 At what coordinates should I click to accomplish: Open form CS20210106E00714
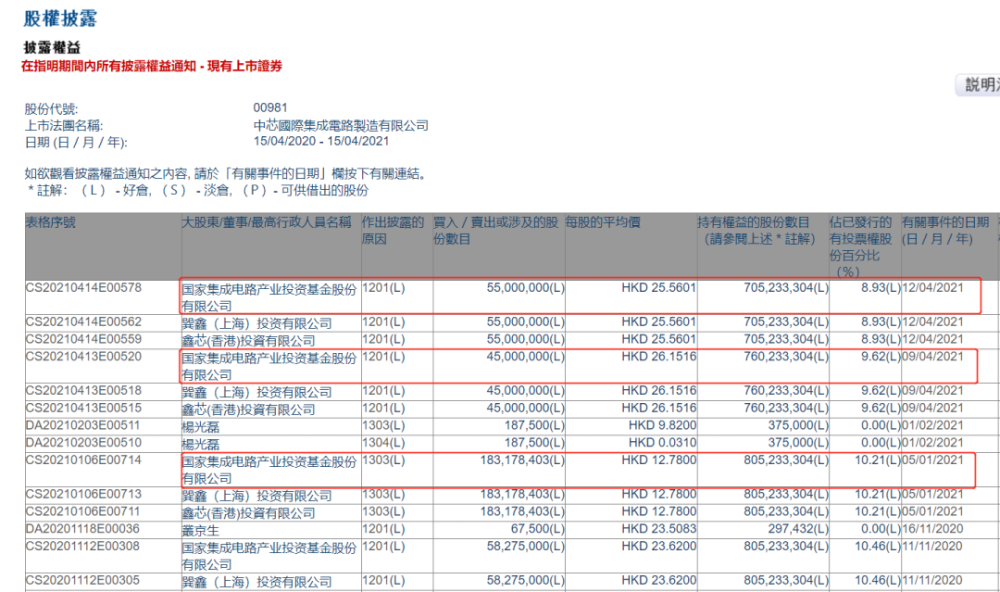pos(84,459)
